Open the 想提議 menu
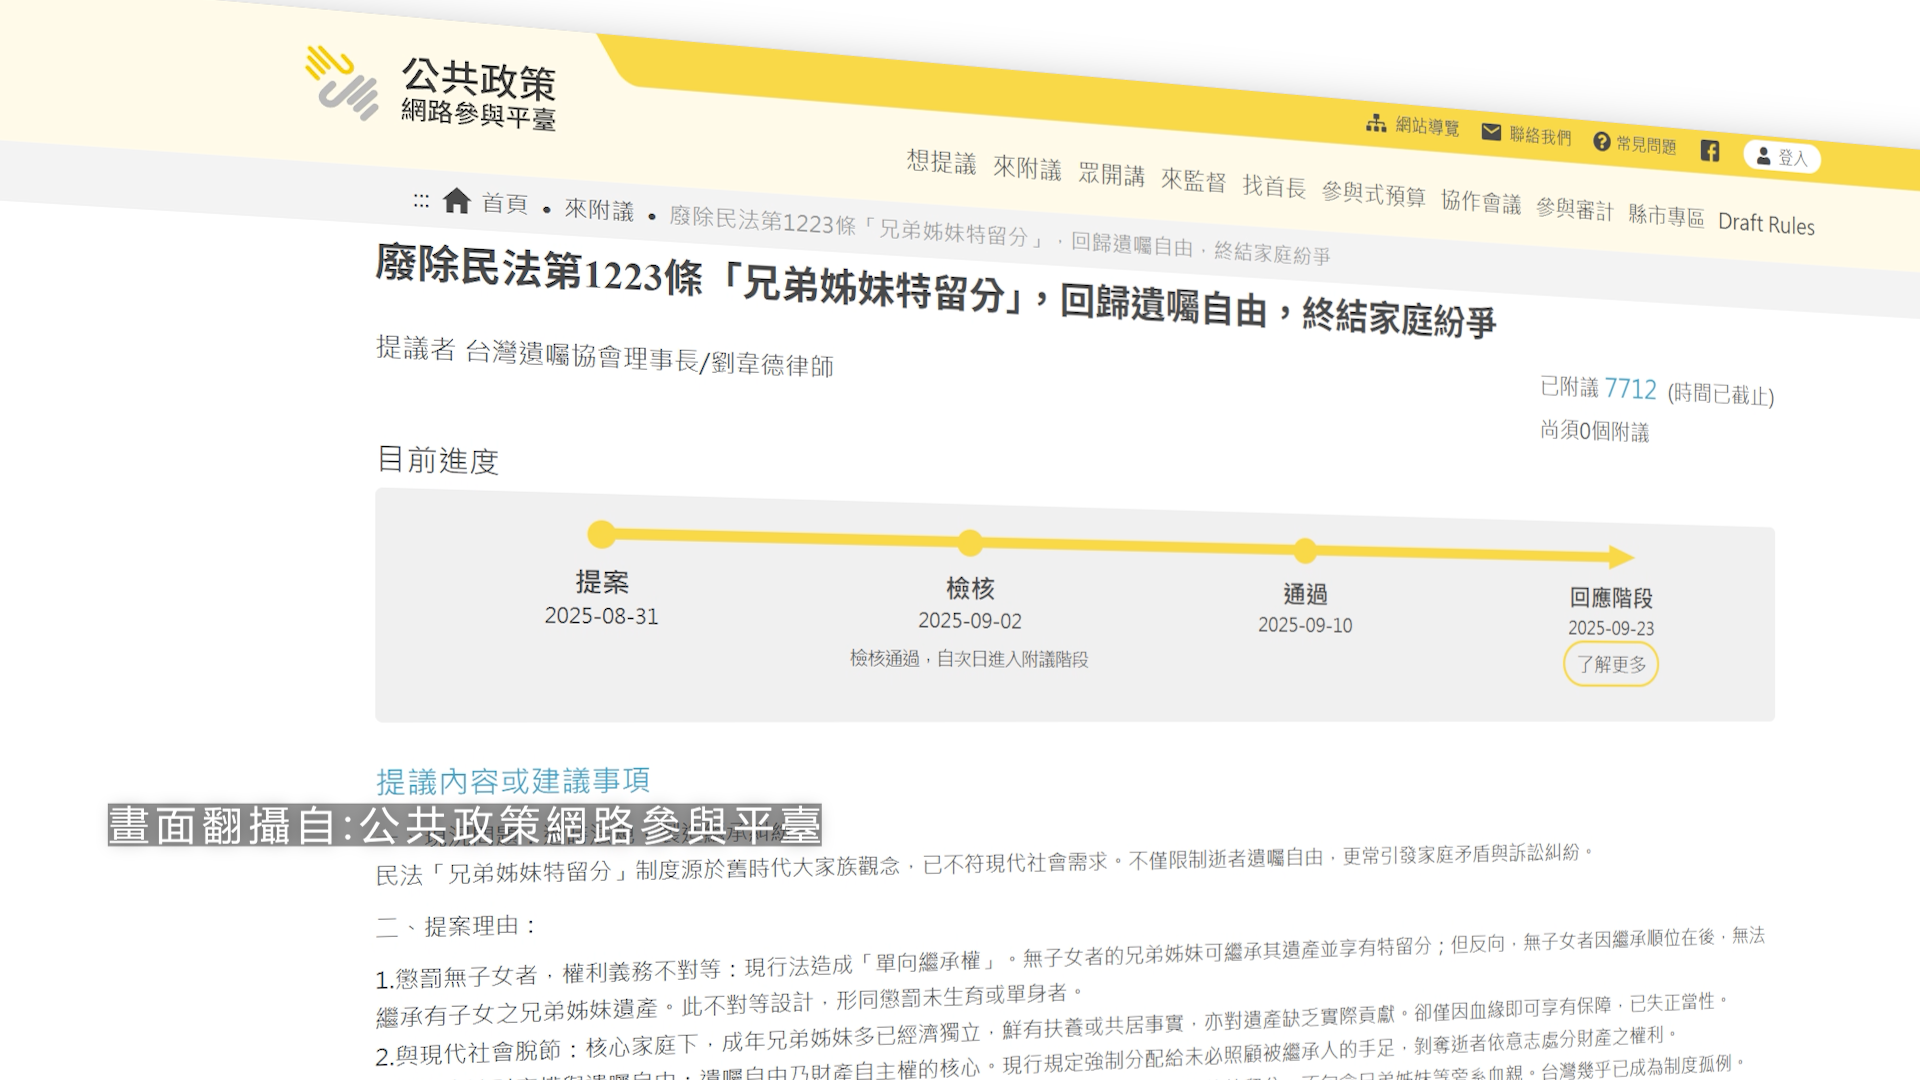The height and width of the screenshot is (1080, 1920). [x=941, y=162]
